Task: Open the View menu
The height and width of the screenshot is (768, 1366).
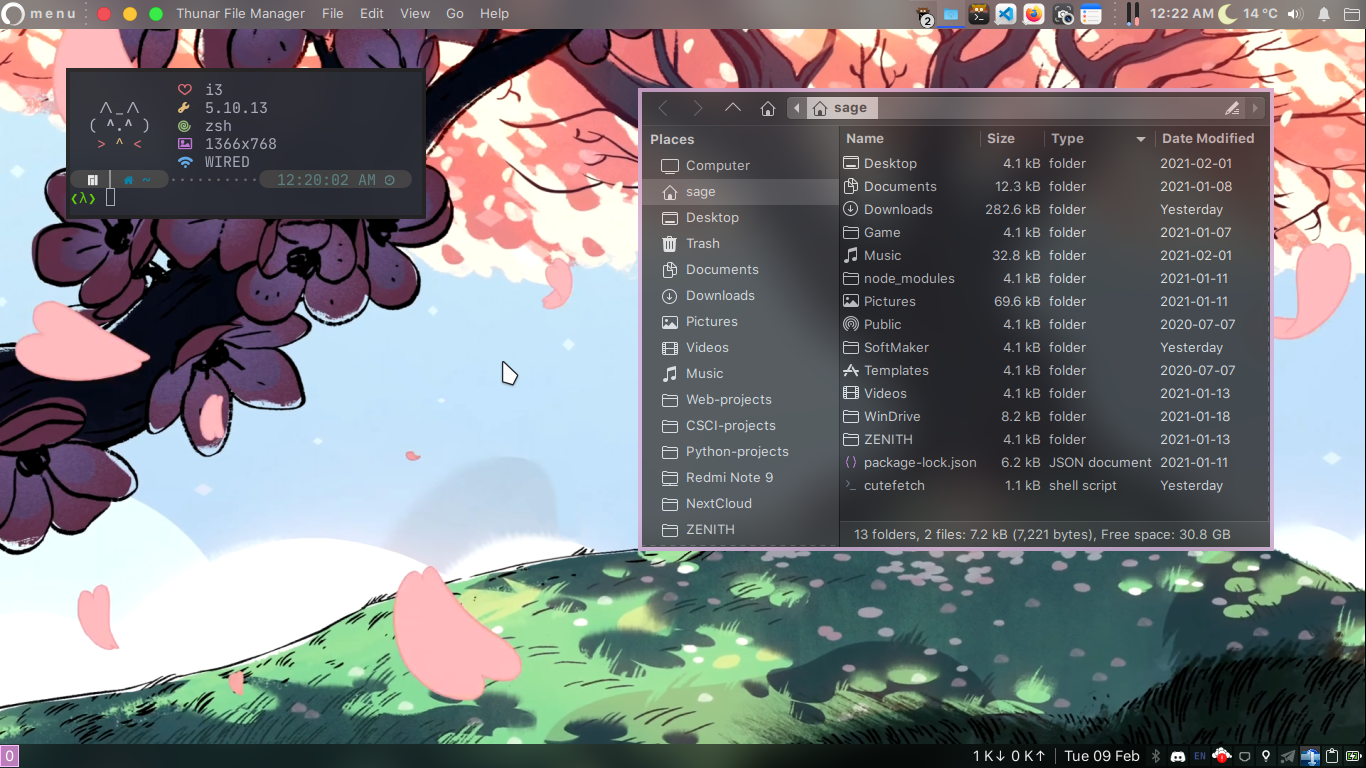Action: click(x=415, y=14)
